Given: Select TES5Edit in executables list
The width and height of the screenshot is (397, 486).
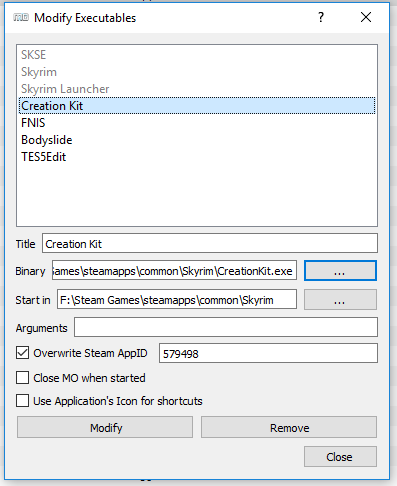Looking at the screenshot, I should pos(197,157).
